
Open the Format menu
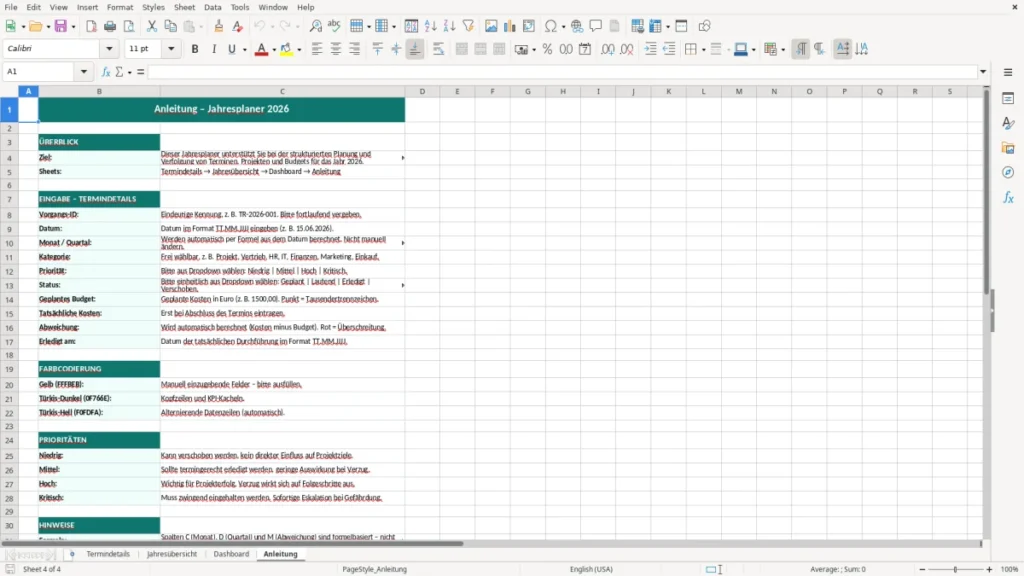120,7
